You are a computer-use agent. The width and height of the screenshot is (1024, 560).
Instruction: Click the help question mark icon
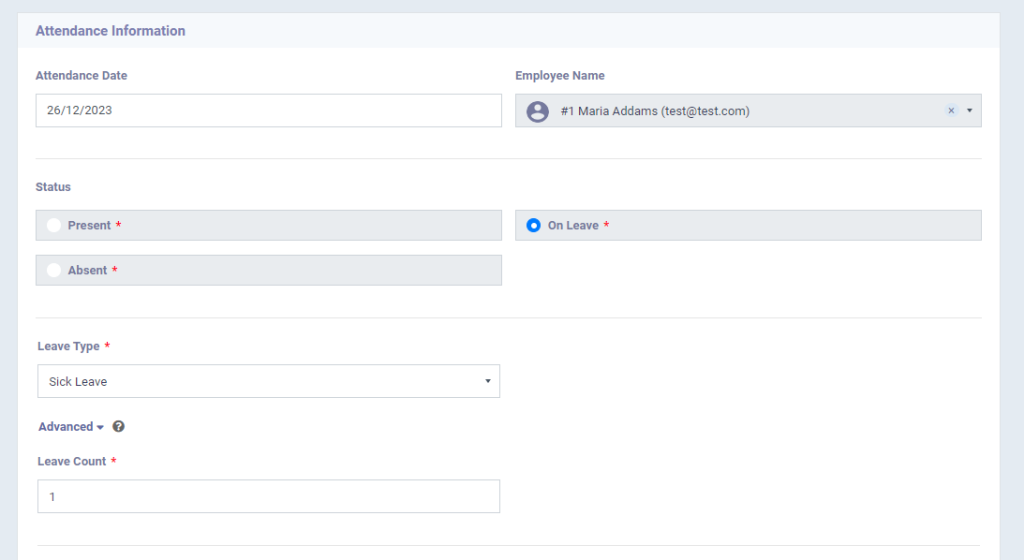pyautogui.click(x=119, y=427)
